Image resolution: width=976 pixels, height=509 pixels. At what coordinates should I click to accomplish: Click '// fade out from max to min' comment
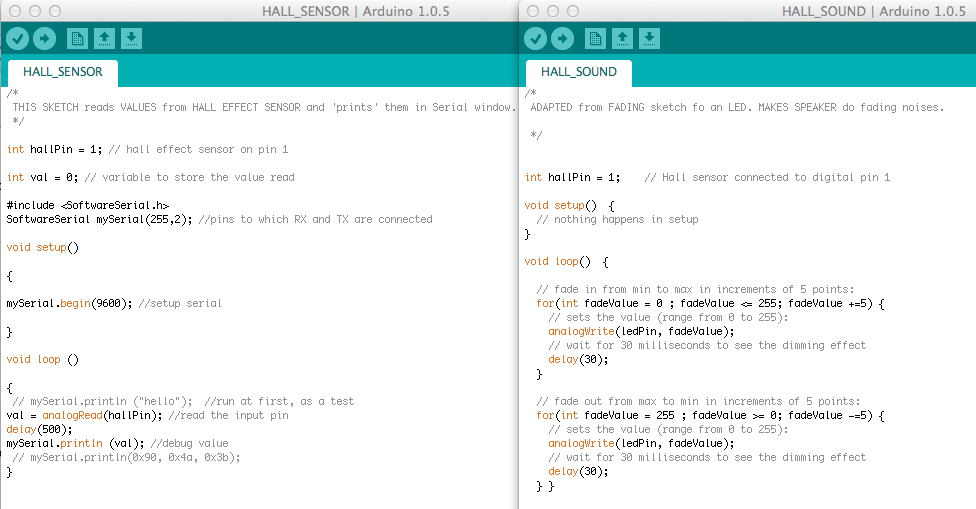(698, 401)
